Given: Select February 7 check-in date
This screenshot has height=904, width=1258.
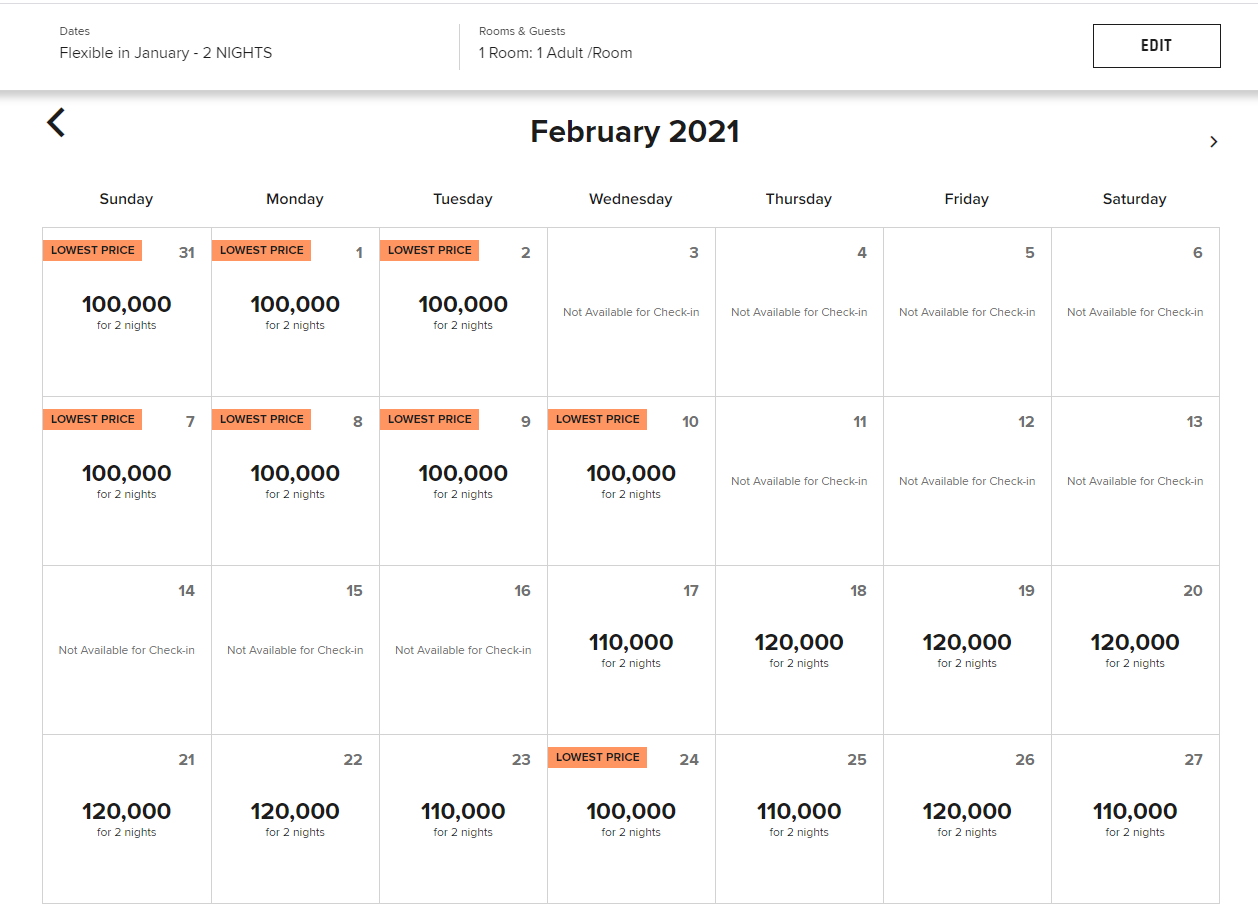Looking at the screenshot, I should tap(127, 480).
